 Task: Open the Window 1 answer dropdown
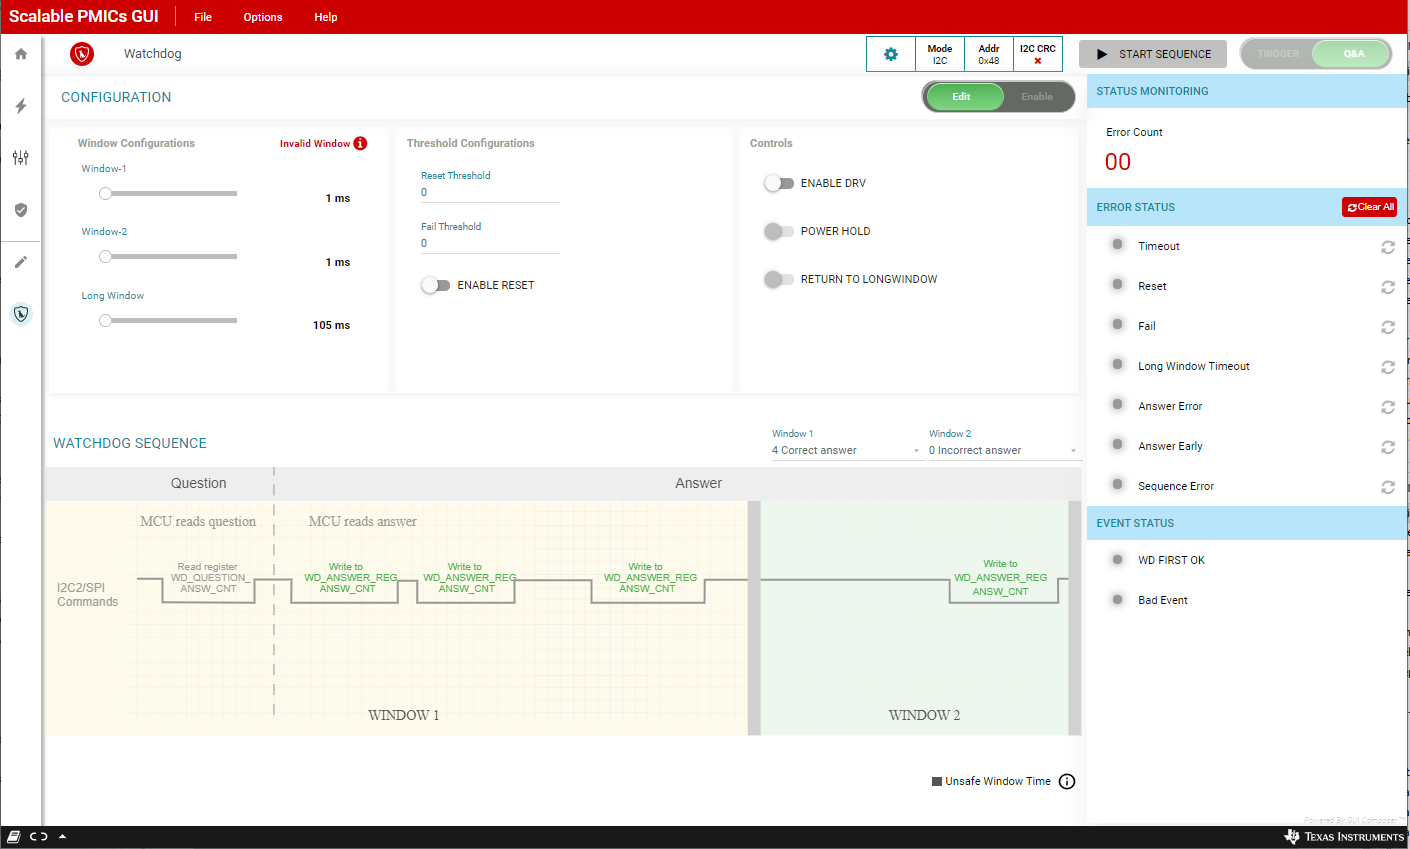845,451
